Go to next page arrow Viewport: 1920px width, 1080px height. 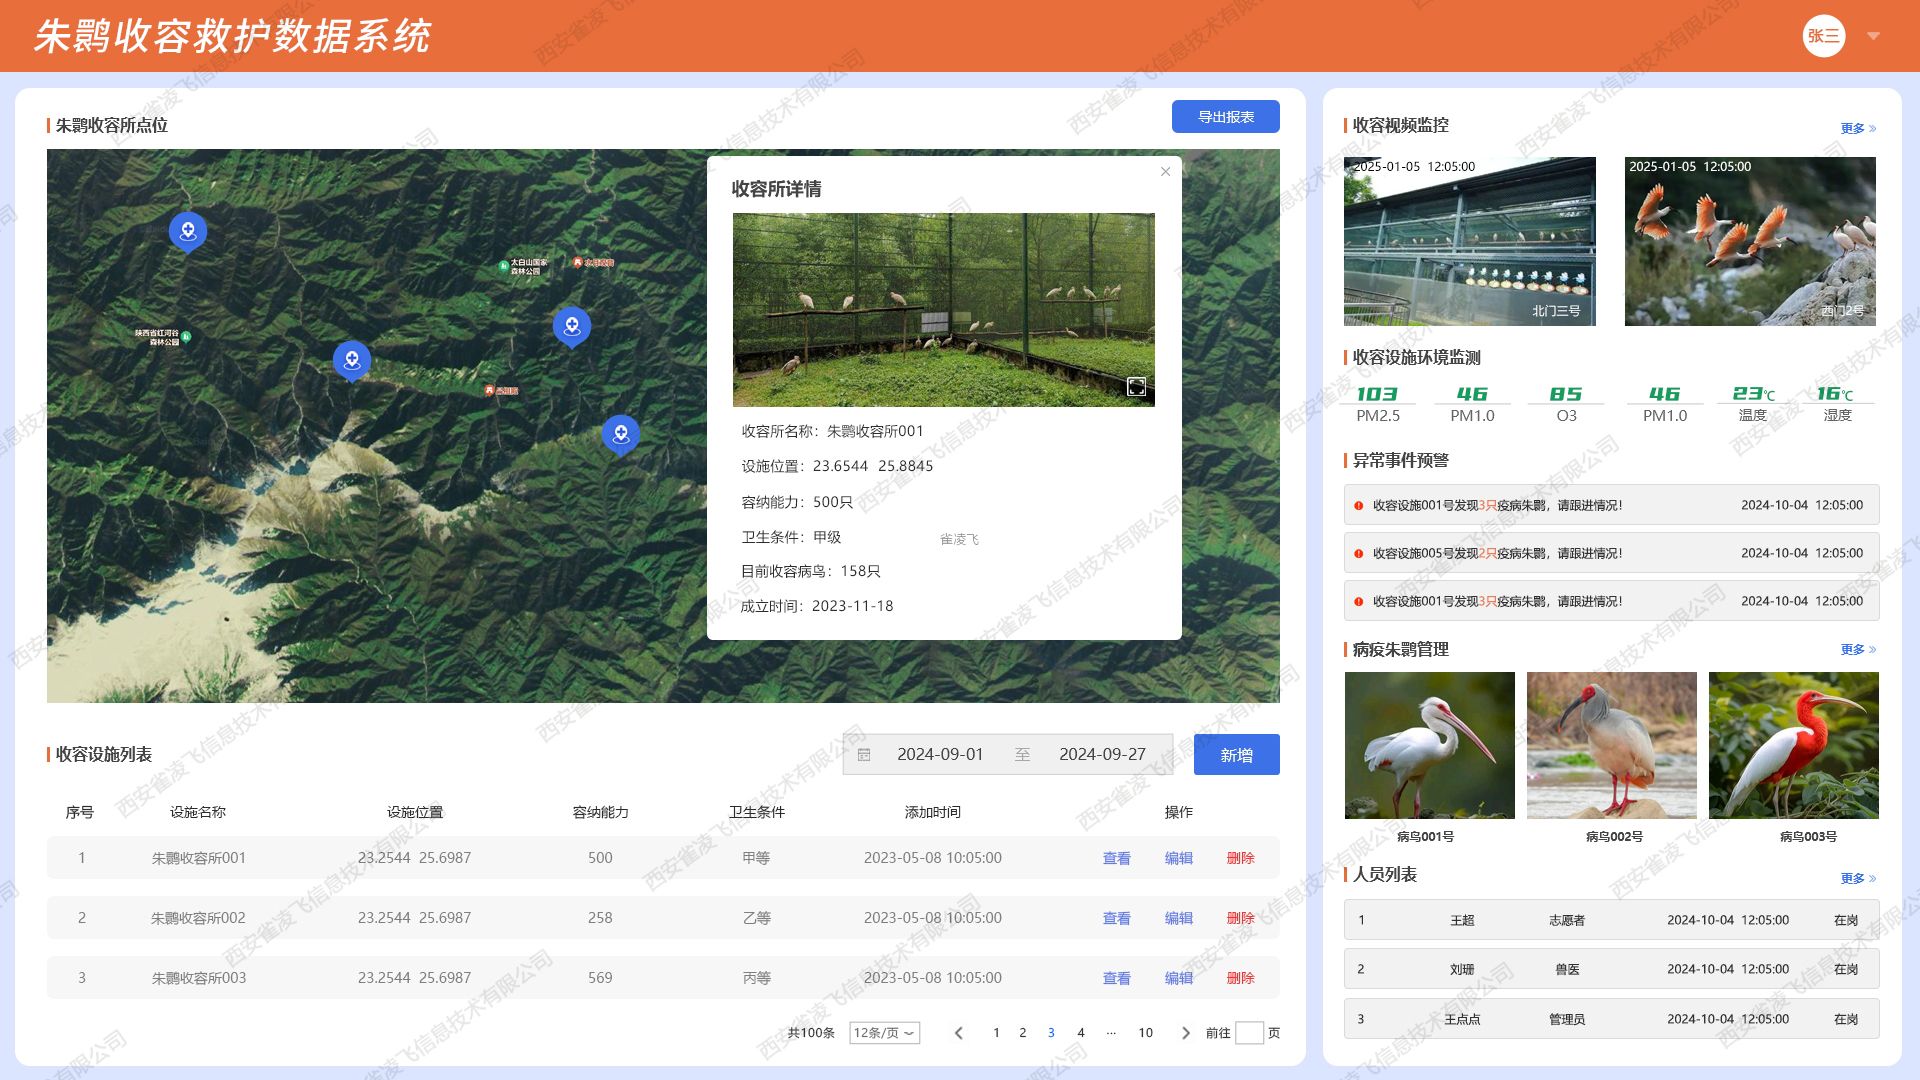(1186, 1033)
